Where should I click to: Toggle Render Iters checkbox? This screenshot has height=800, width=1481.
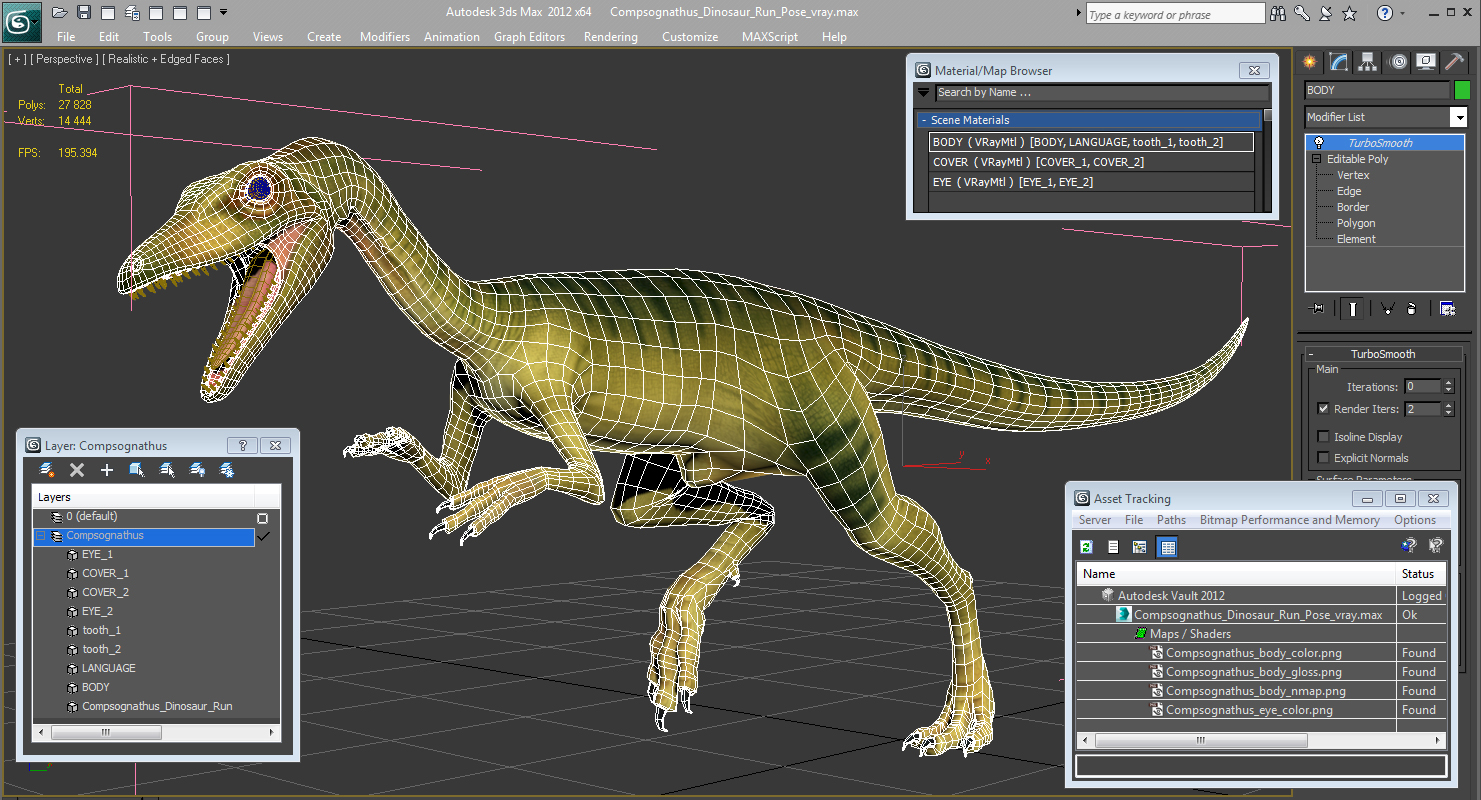1324,409
